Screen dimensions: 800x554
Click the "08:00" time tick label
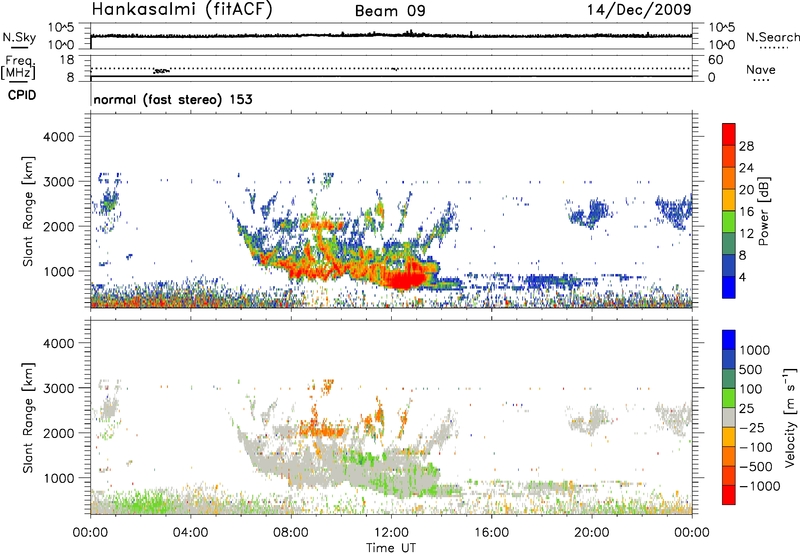291,533
